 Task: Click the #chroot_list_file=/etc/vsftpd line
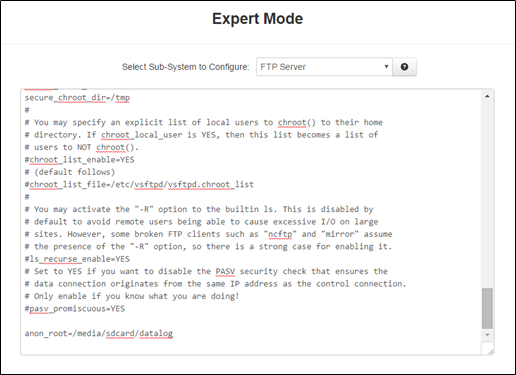tap(139, 185)
